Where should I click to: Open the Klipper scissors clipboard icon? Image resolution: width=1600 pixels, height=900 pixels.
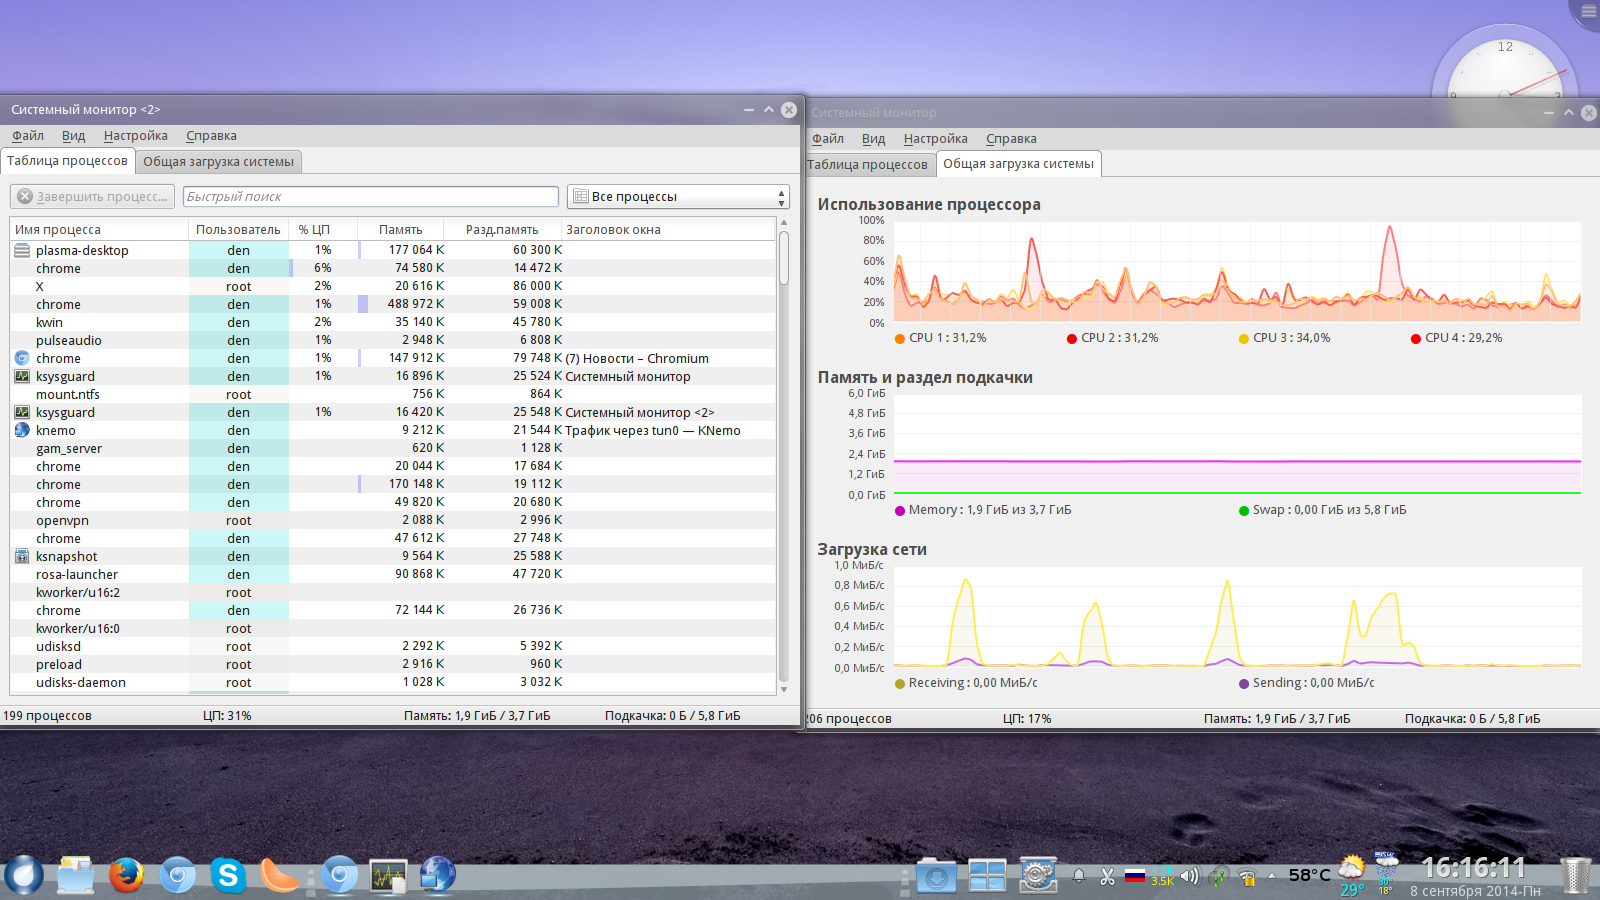pos(1107,877)
